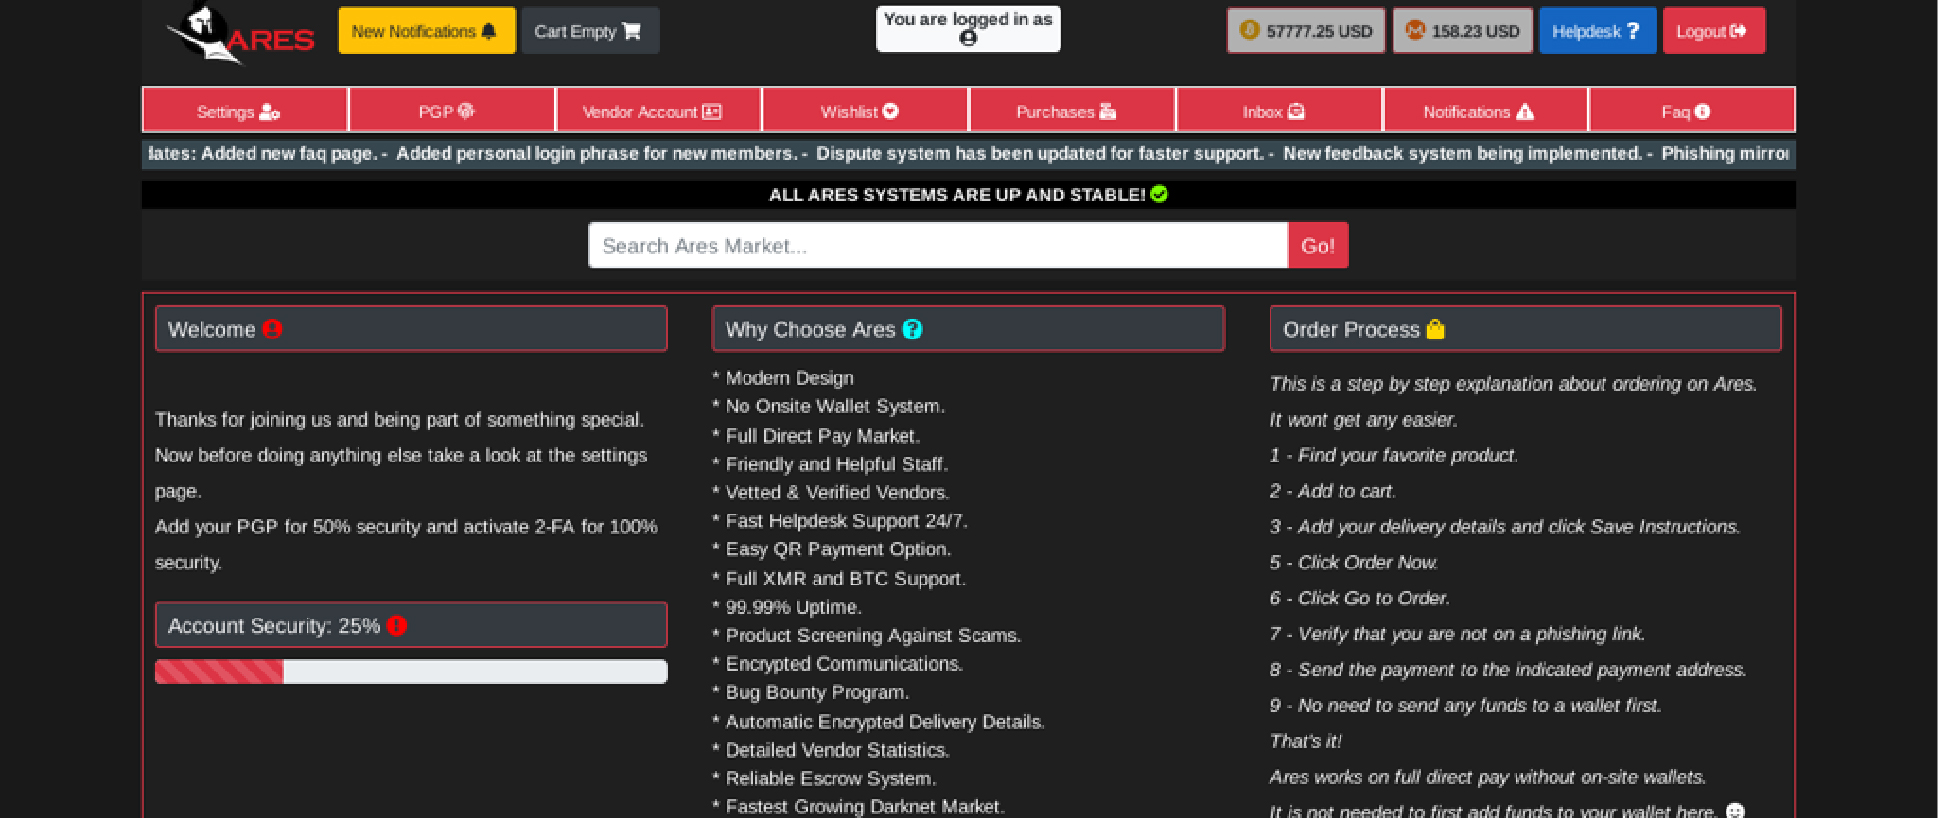Image resolution: width=1938 pixels, height=818 pixels.
Task: Open the Cart Empty shopping cart
Action: click(x=590, y=31)
